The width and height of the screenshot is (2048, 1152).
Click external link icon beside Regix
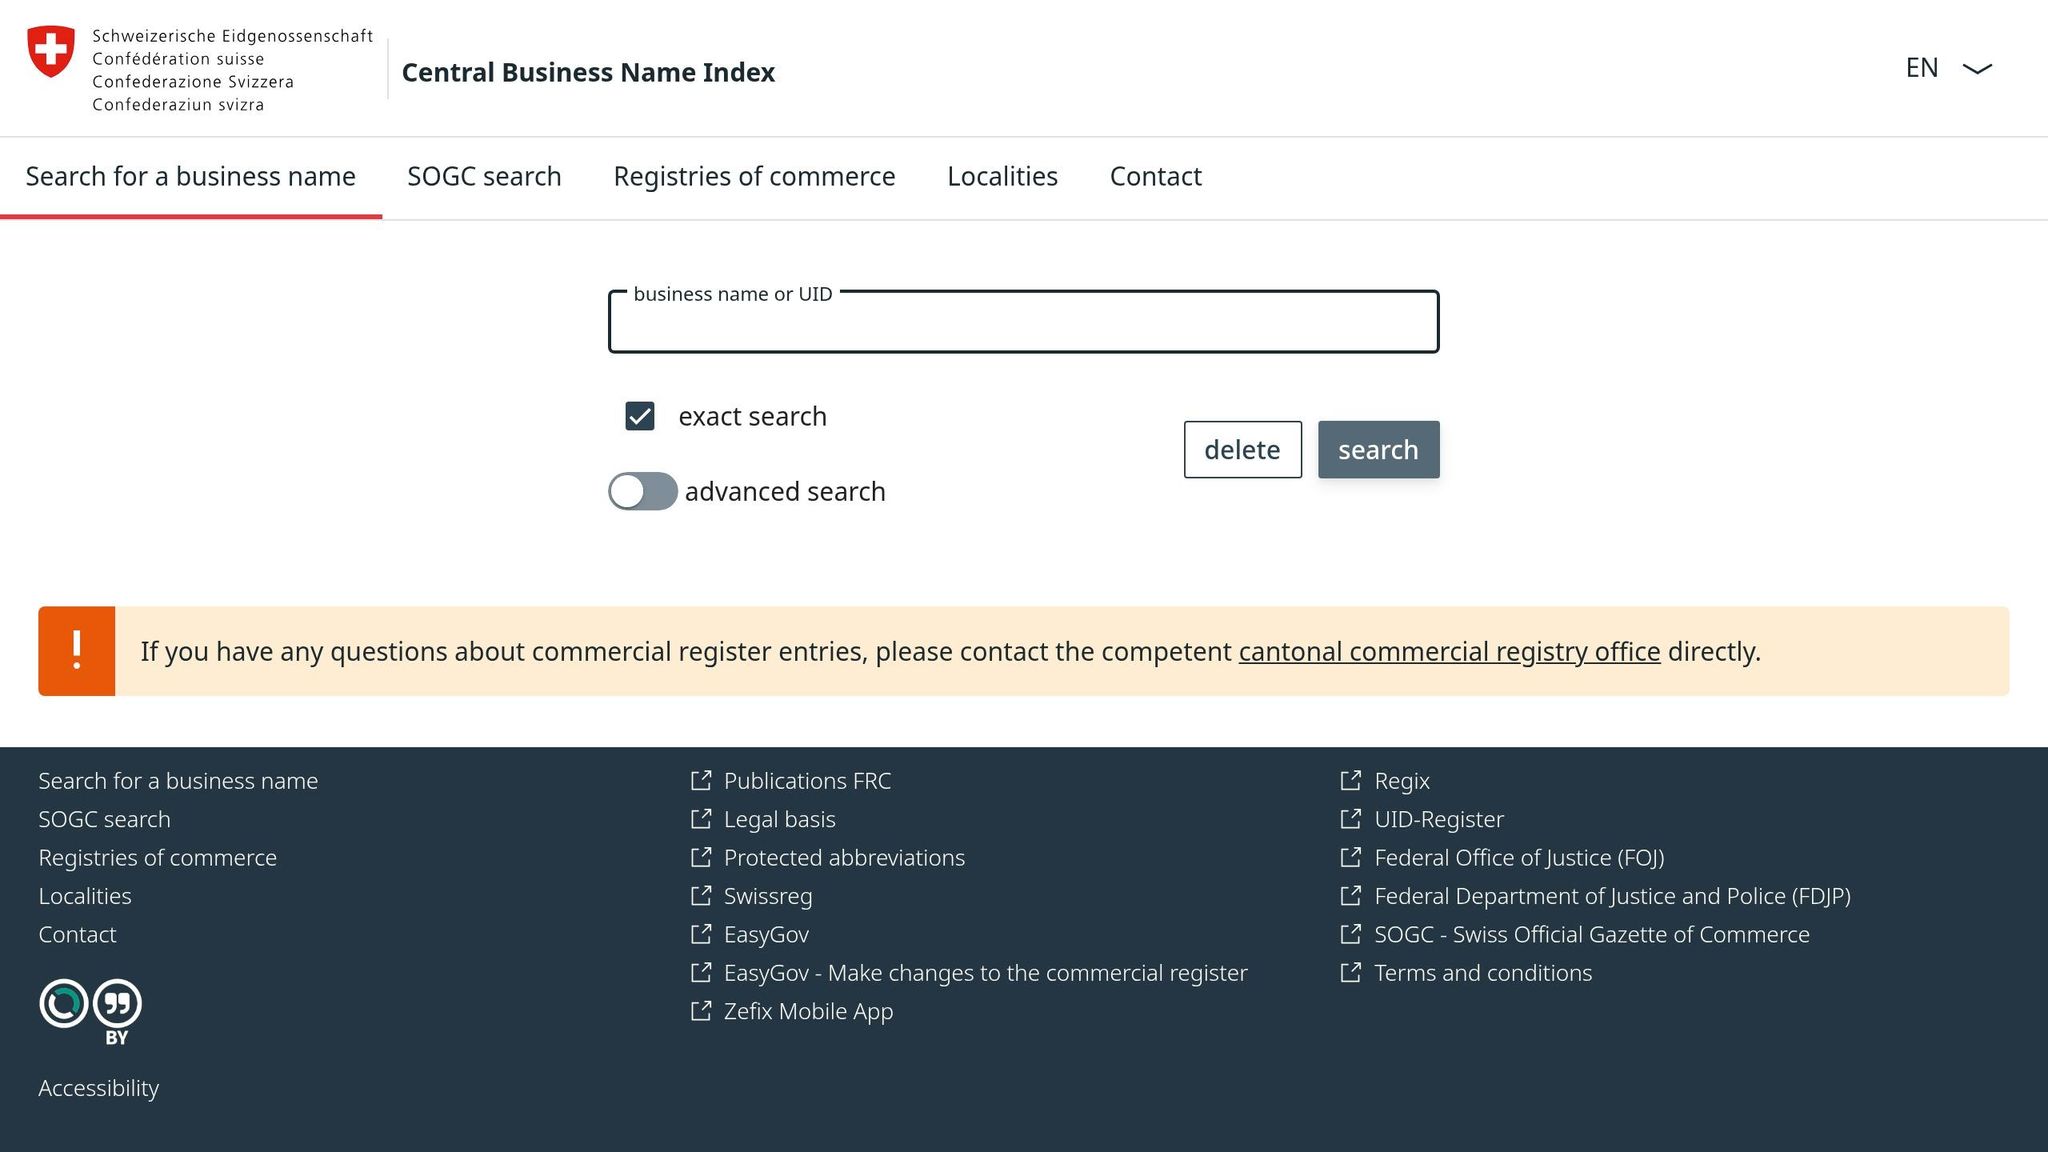tap(1351, 780)
